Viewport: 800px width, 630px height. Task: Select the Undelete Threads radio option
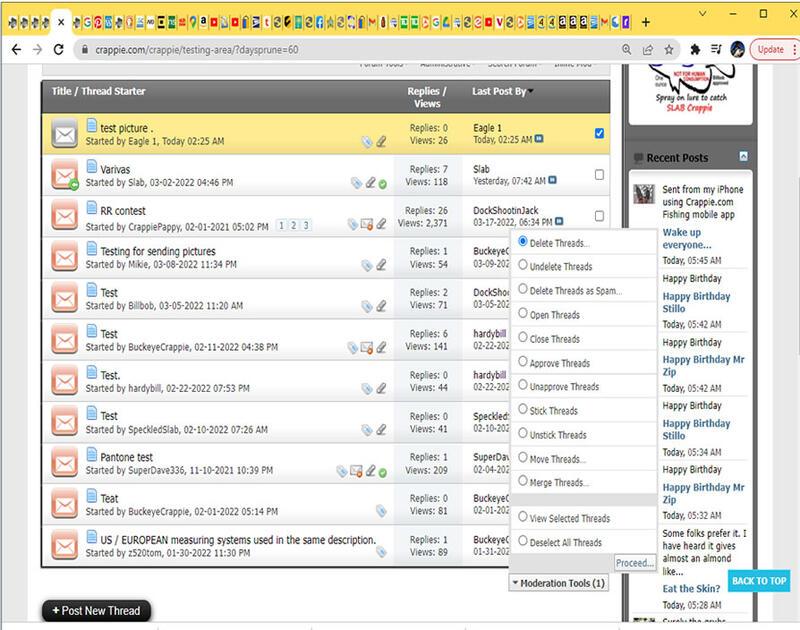(523, 265)
